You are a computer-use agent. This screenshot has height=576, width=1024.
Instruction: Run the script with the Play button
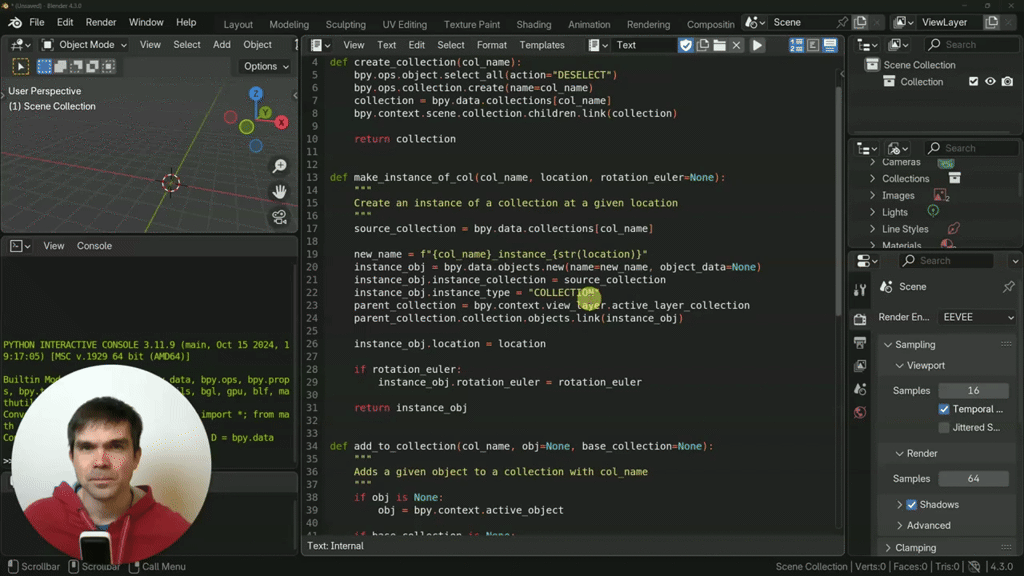757,44
